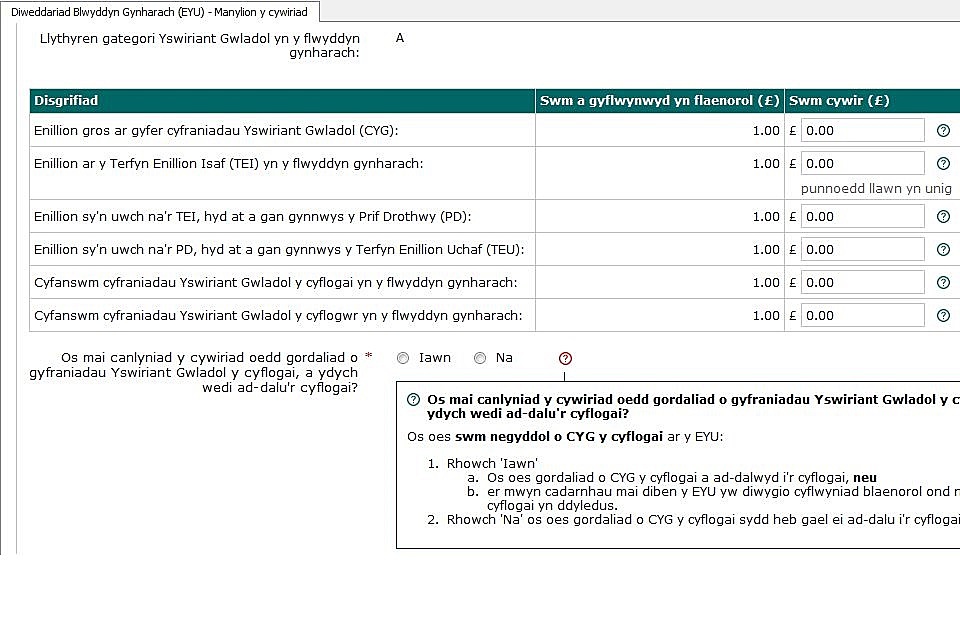Click help icon for cyfraniadau y cyflogwr row
This screenshot has width=960, height=640.
pos(943,316)
